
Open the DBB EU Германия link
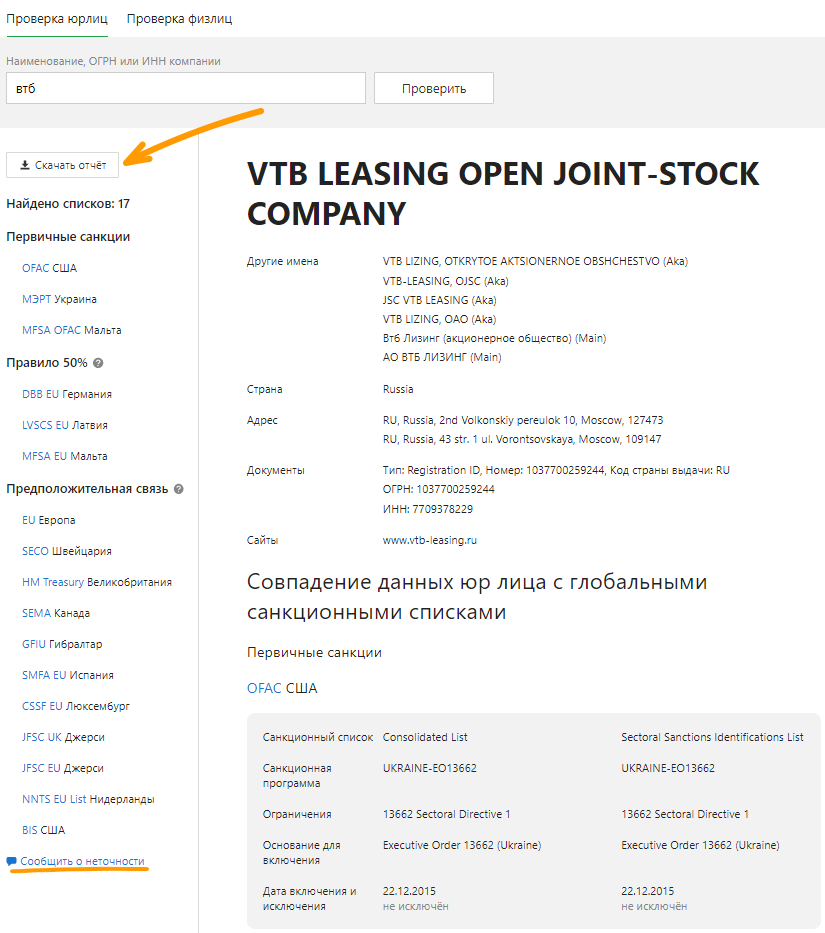67,395
